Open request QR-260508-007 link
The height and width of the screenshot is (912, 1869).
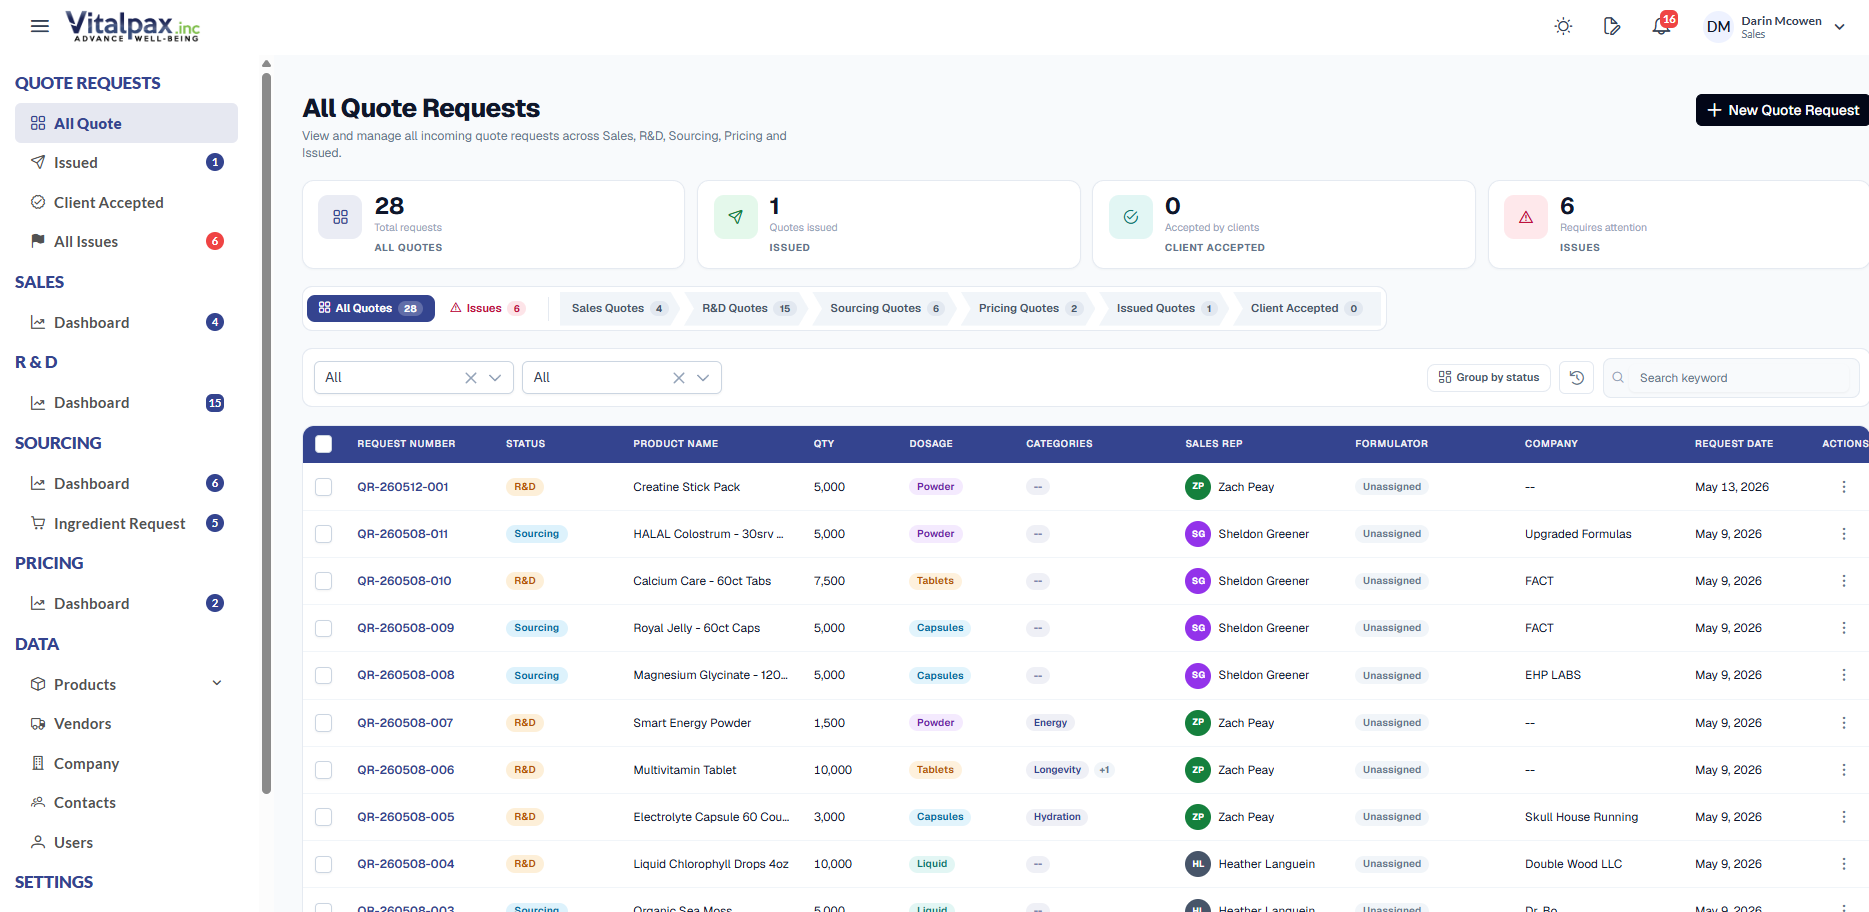coord(405,723)
